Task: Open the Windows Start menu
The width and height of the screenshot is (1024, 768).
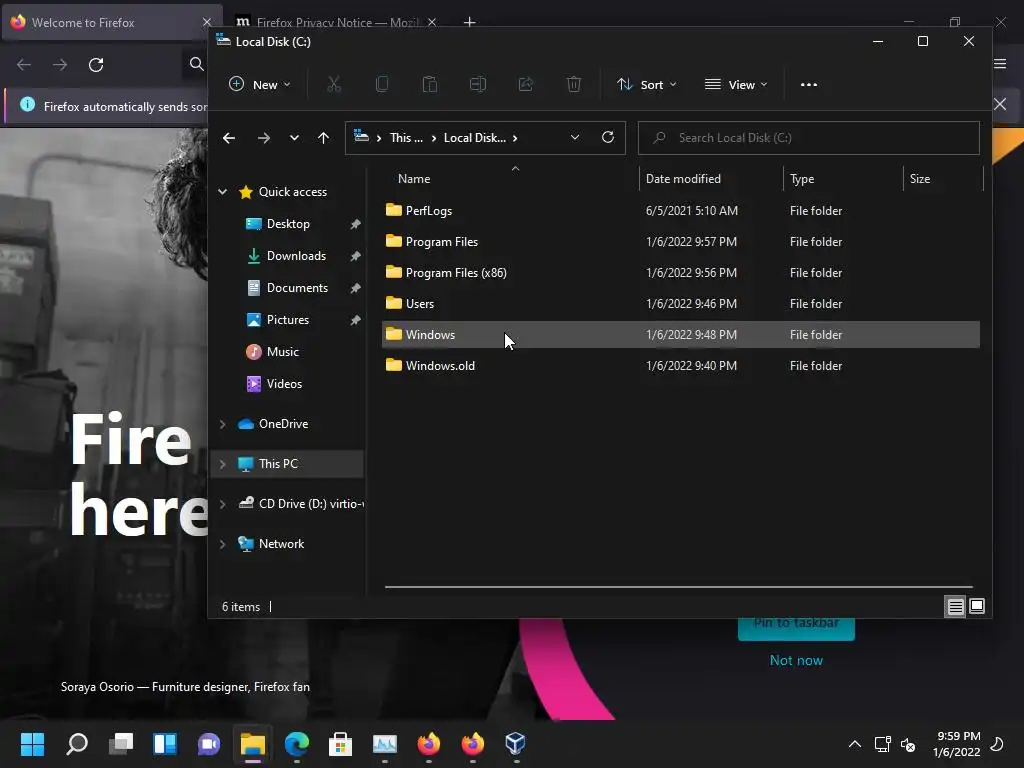Action: click(x=32, y=744)
